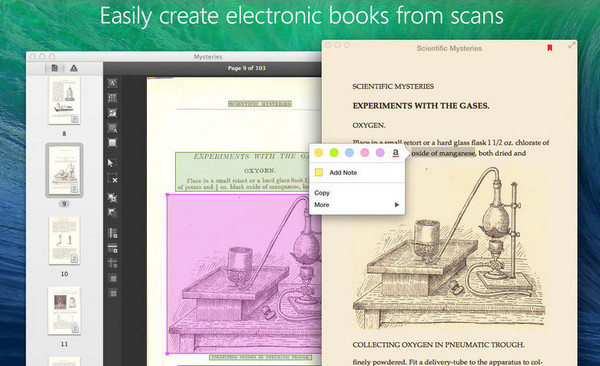Highlight selection in purple
This screenshot has width=600, height=366.
[380, 153]
